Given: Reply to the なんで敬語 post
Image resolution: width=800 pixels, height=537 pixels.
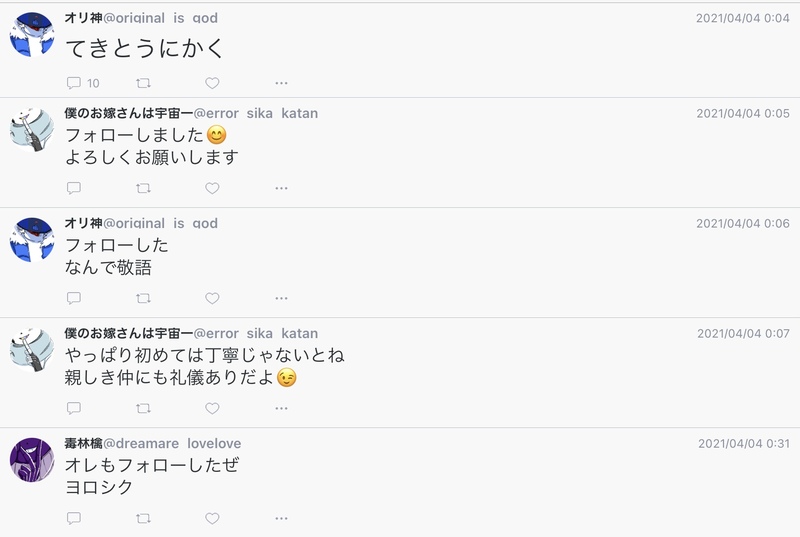Looking at the screenshot, I should (73, 298).
